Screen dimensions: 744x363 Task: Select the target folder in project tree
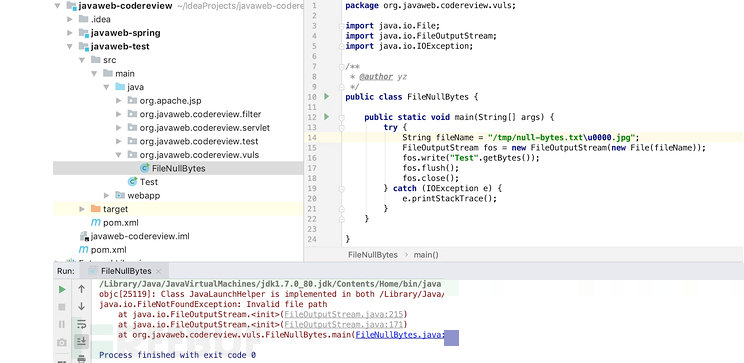(110, 209)
